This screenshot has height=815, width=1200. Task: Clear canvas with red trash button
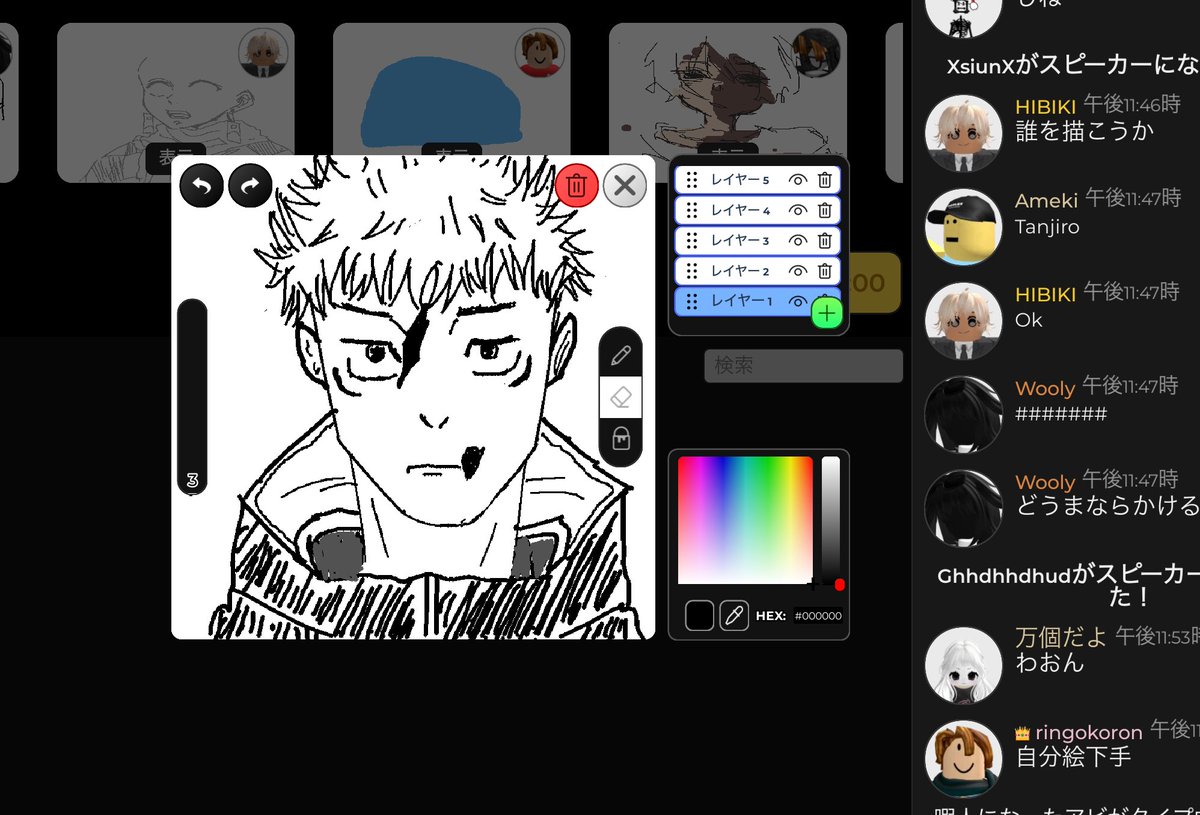tap(577, 185)
